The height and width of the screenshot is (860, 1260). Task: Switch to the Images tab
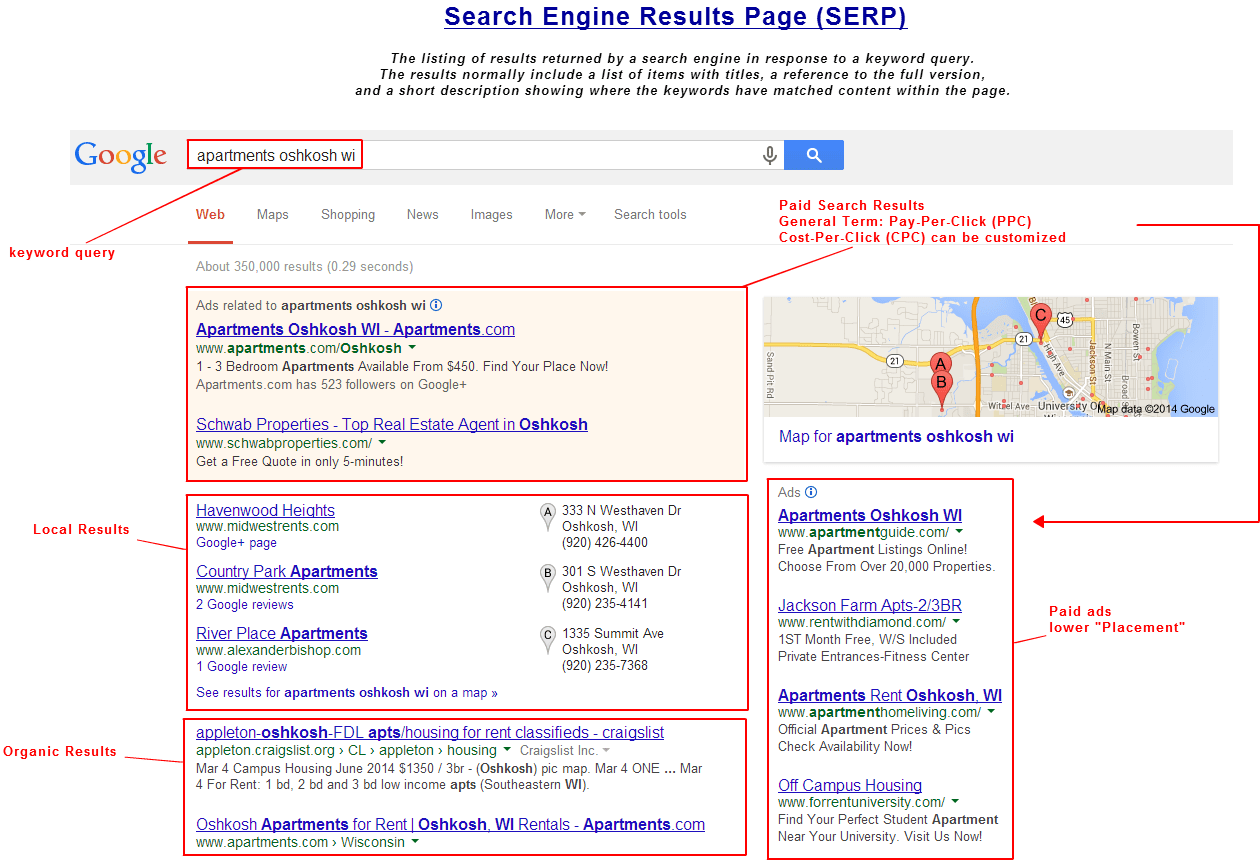click(491, 214)
